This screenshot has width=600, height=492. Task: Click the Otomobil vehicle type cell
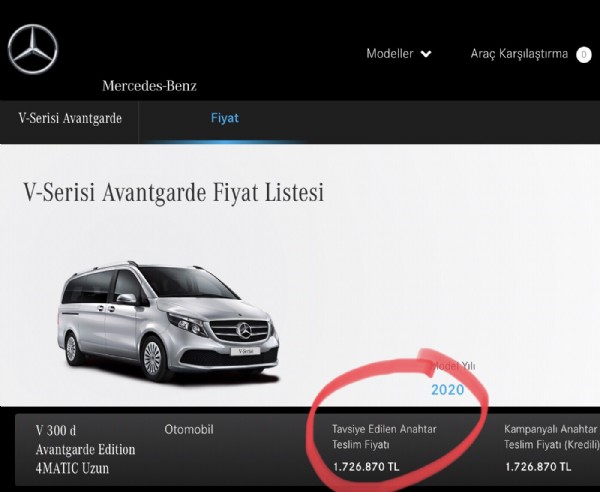189,429
